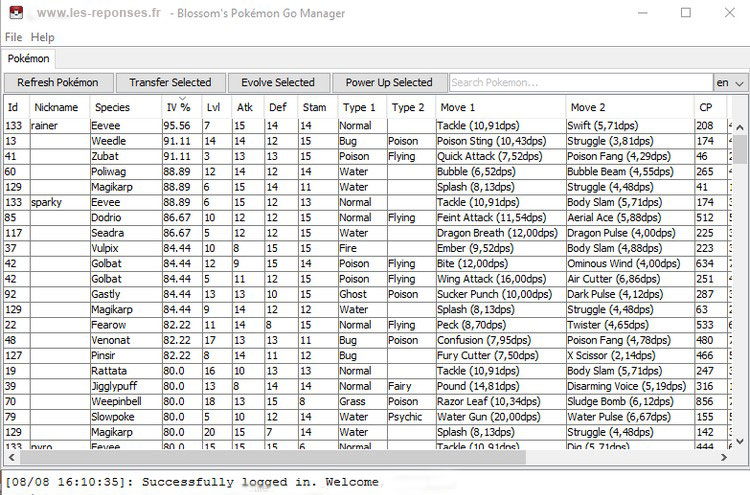Click 'Water Gun (20,00dps)' move cell

click(x=500, y=417)
